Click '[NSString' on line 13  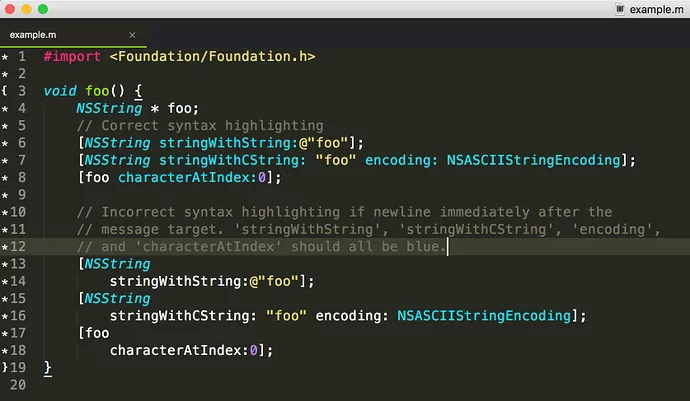(x=114, y=264)
